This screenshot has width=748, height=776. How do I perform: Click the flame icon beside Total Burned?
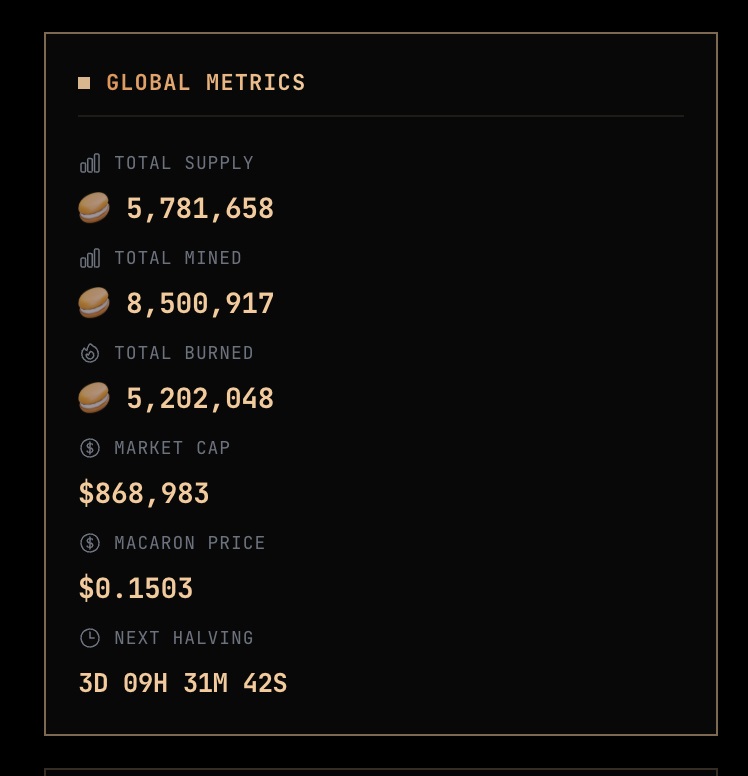90,353
